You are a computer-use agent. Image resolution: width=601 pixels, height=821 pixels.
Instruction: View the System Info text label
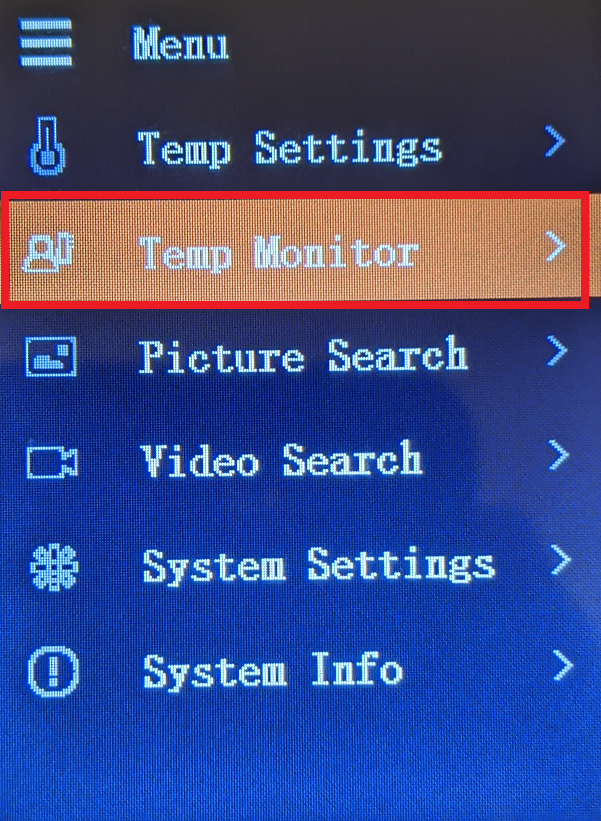click(x=273, y=670)
